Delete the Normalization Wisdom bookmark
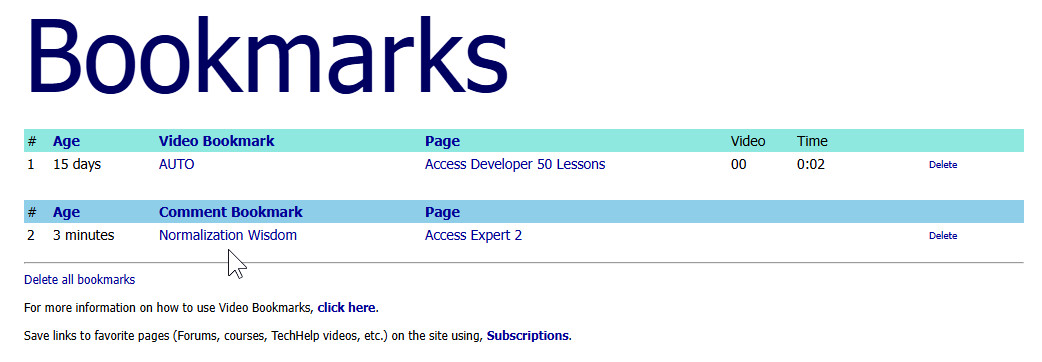 tap(943, 236)
